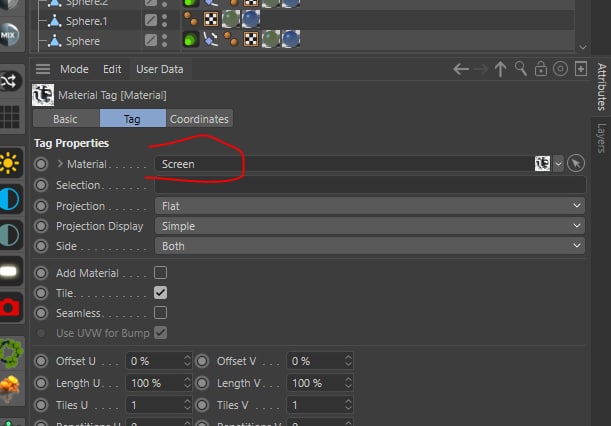Click animation dot beside Selection parameter
Screen dimensions: 611x426
click(41, 185)
